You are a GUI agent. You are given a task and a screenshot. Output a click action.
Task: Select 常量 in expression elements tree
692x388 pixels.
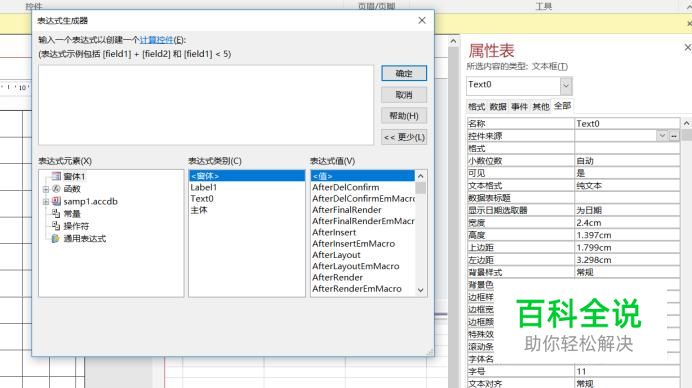tap(72, 214)
